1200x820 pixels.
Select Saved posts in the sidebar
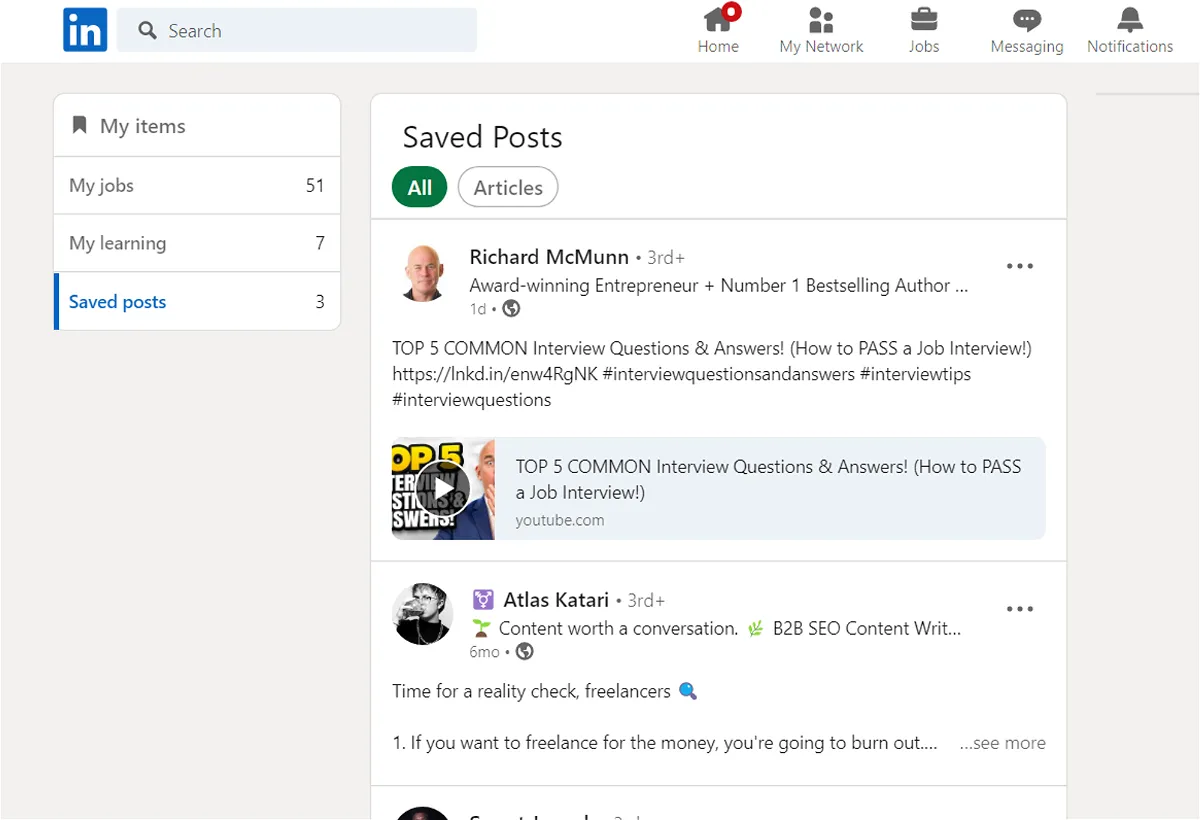(x=197, y=302)
